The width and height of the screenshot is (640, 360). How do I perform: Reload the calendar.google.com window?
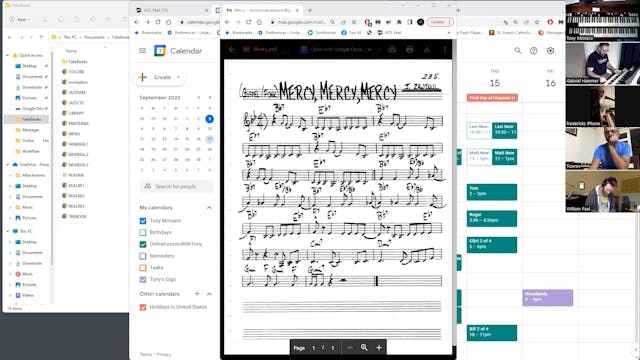tap(158, 22)
